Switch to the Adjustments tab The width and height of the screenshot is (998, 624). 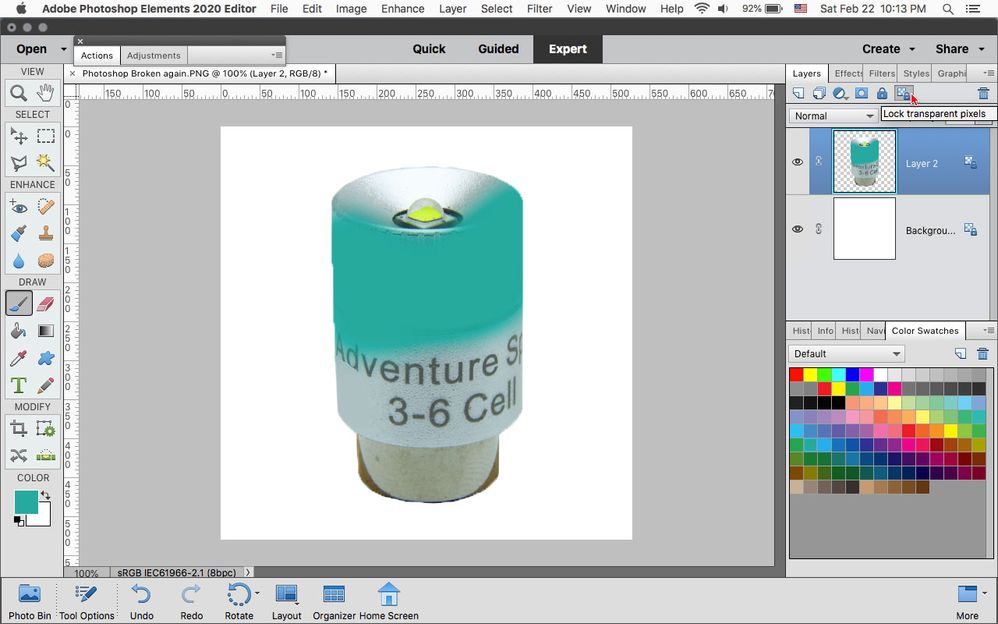coord(153,55)
